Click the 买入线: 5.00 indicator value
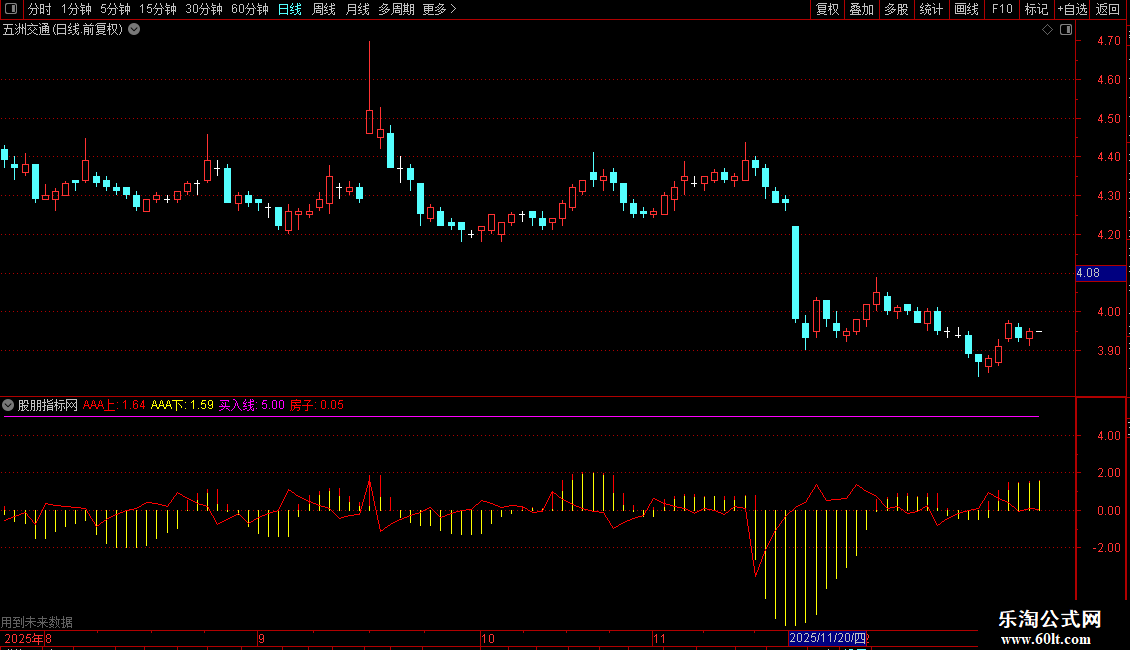The width and height of the screenshot is (1130, 650). point(252,405)
